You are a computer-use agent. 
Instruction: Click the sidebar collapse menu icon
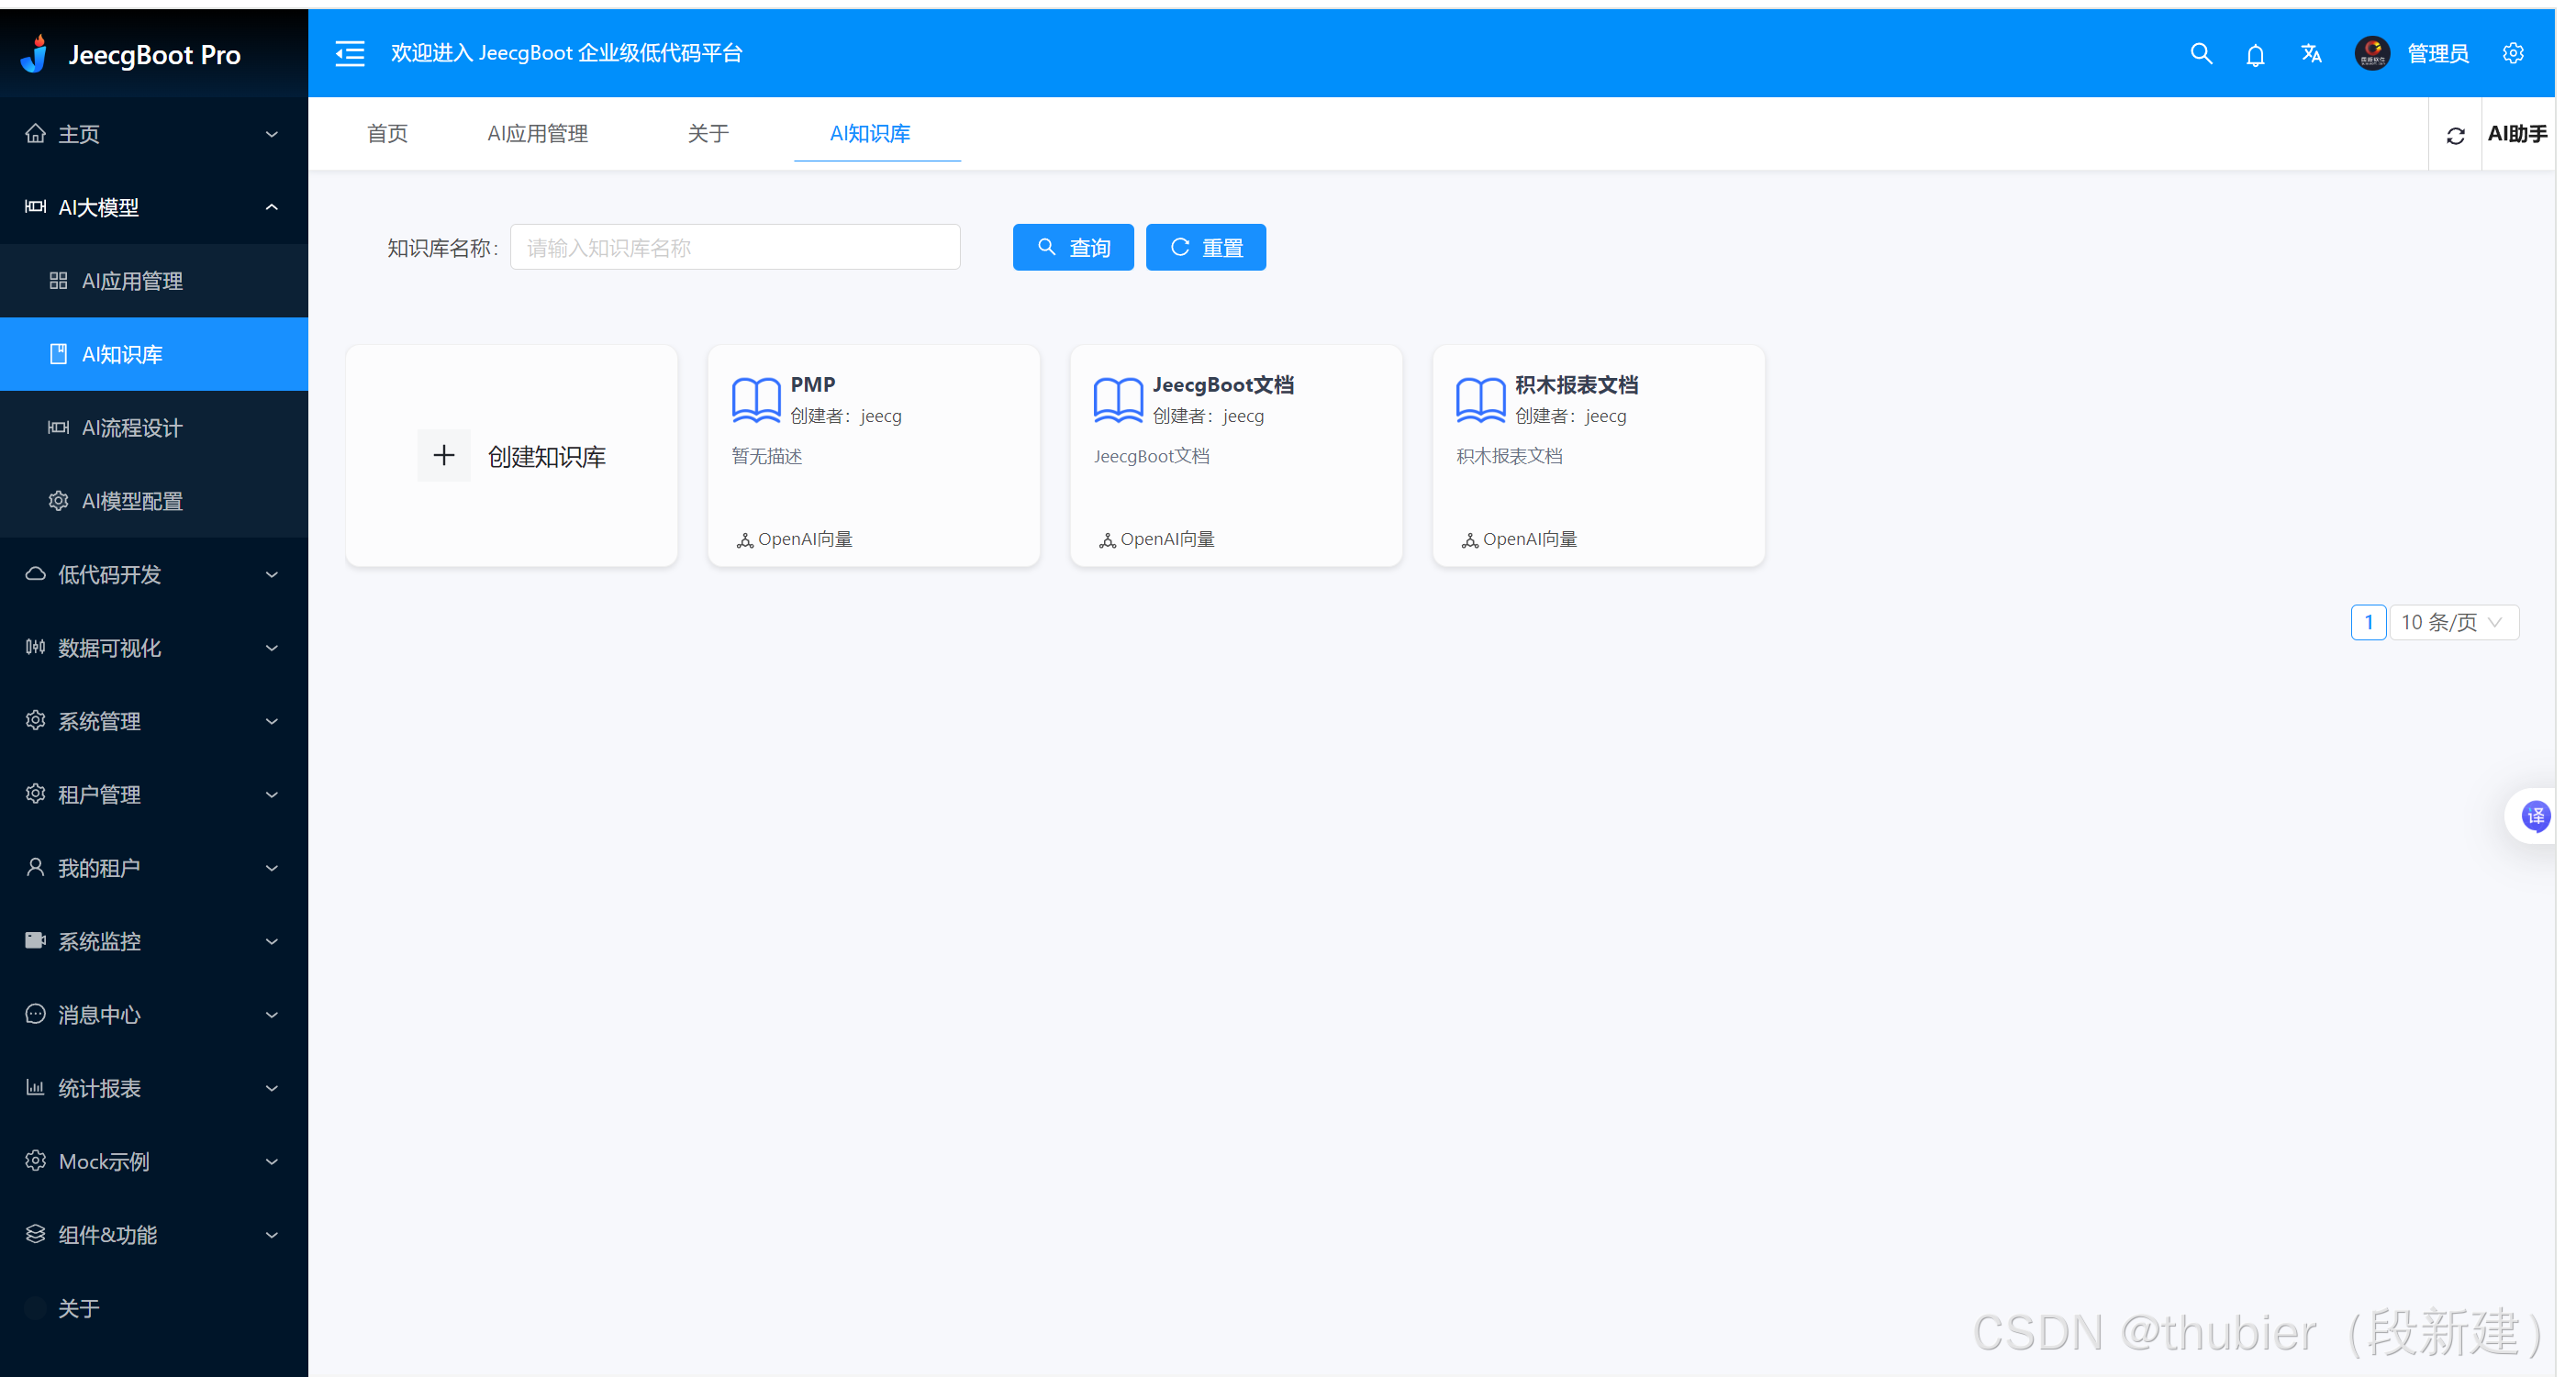point(349,54)
